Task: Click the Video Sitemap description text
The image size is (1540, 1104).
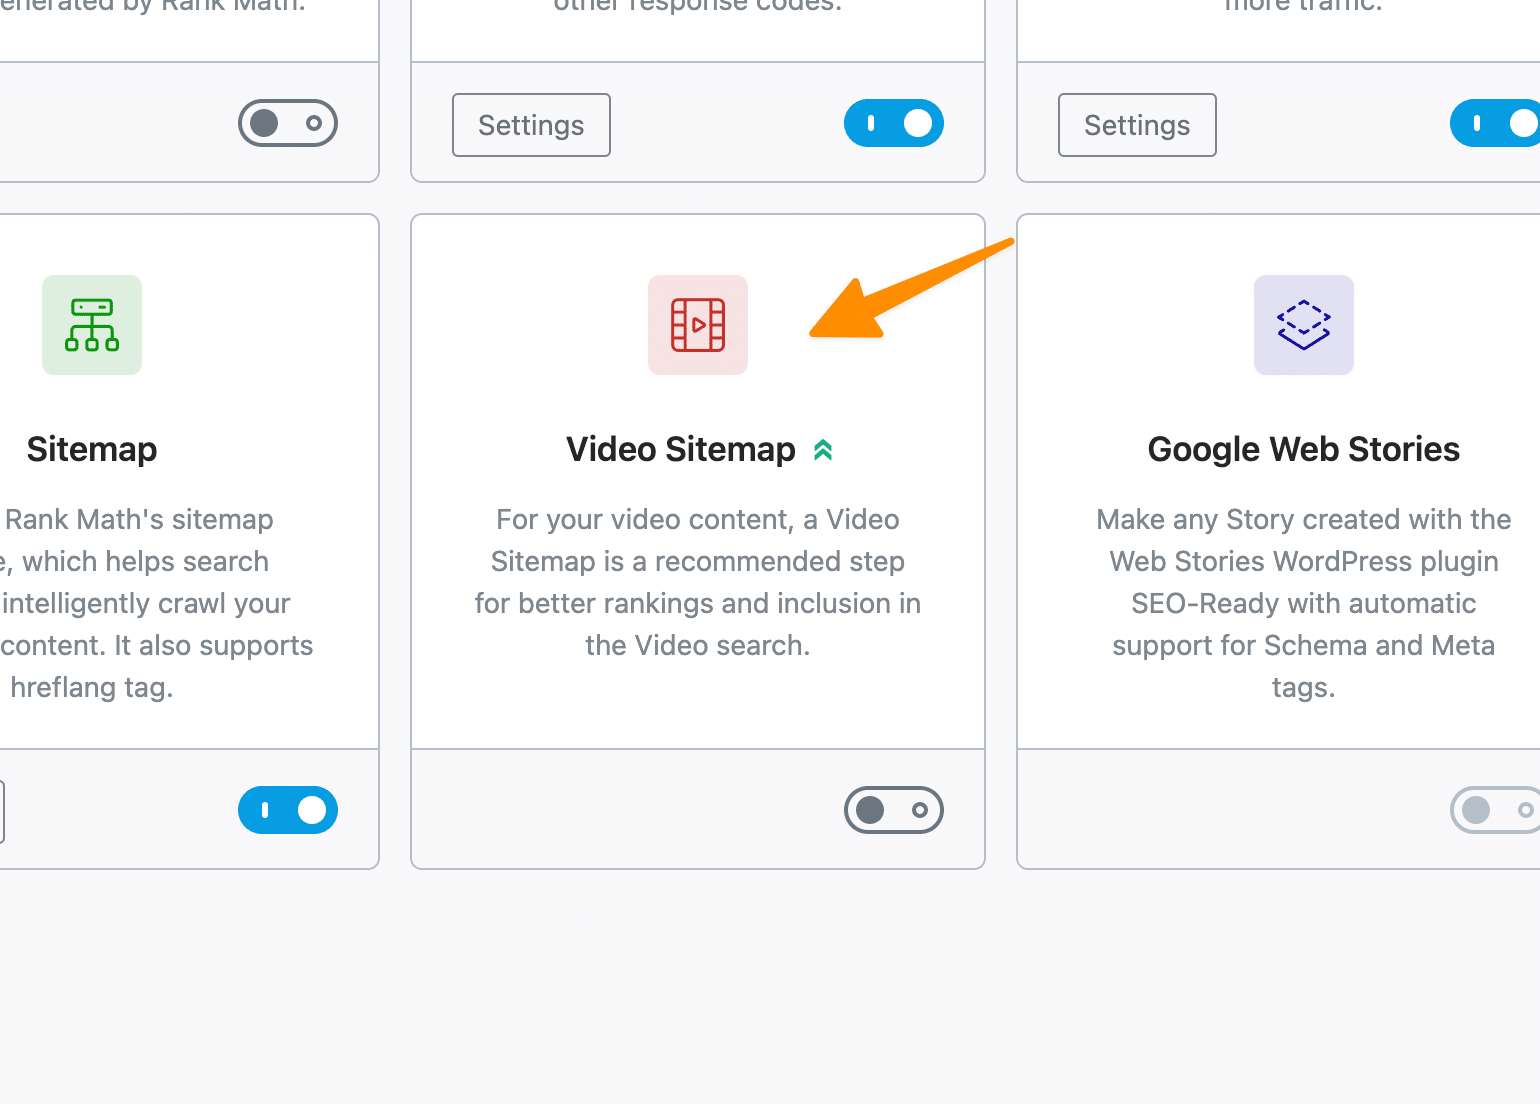Action: (x=698, y=582)
